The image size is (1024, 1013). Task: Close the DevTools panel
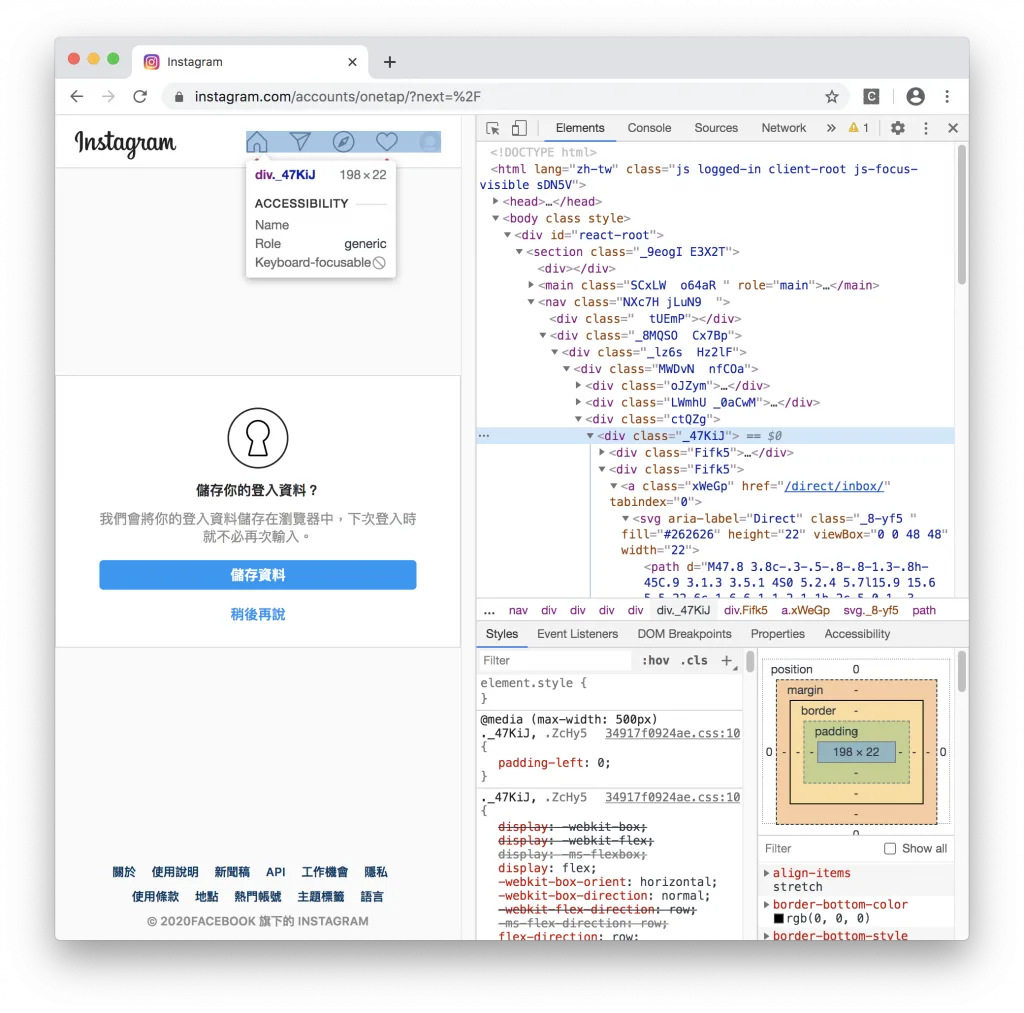tap(953, 128)
